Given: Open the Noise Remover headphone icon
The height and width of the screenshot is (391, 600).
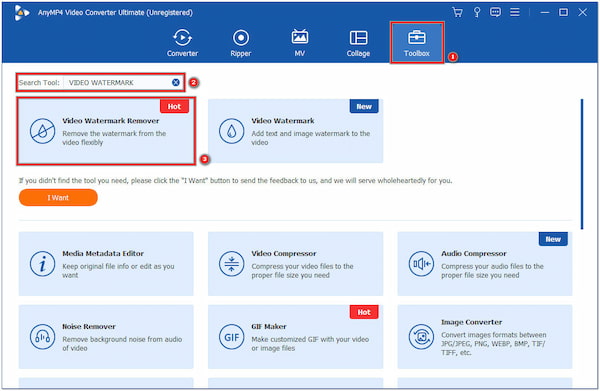Looking at the screenshot, I should click(42, 337).
